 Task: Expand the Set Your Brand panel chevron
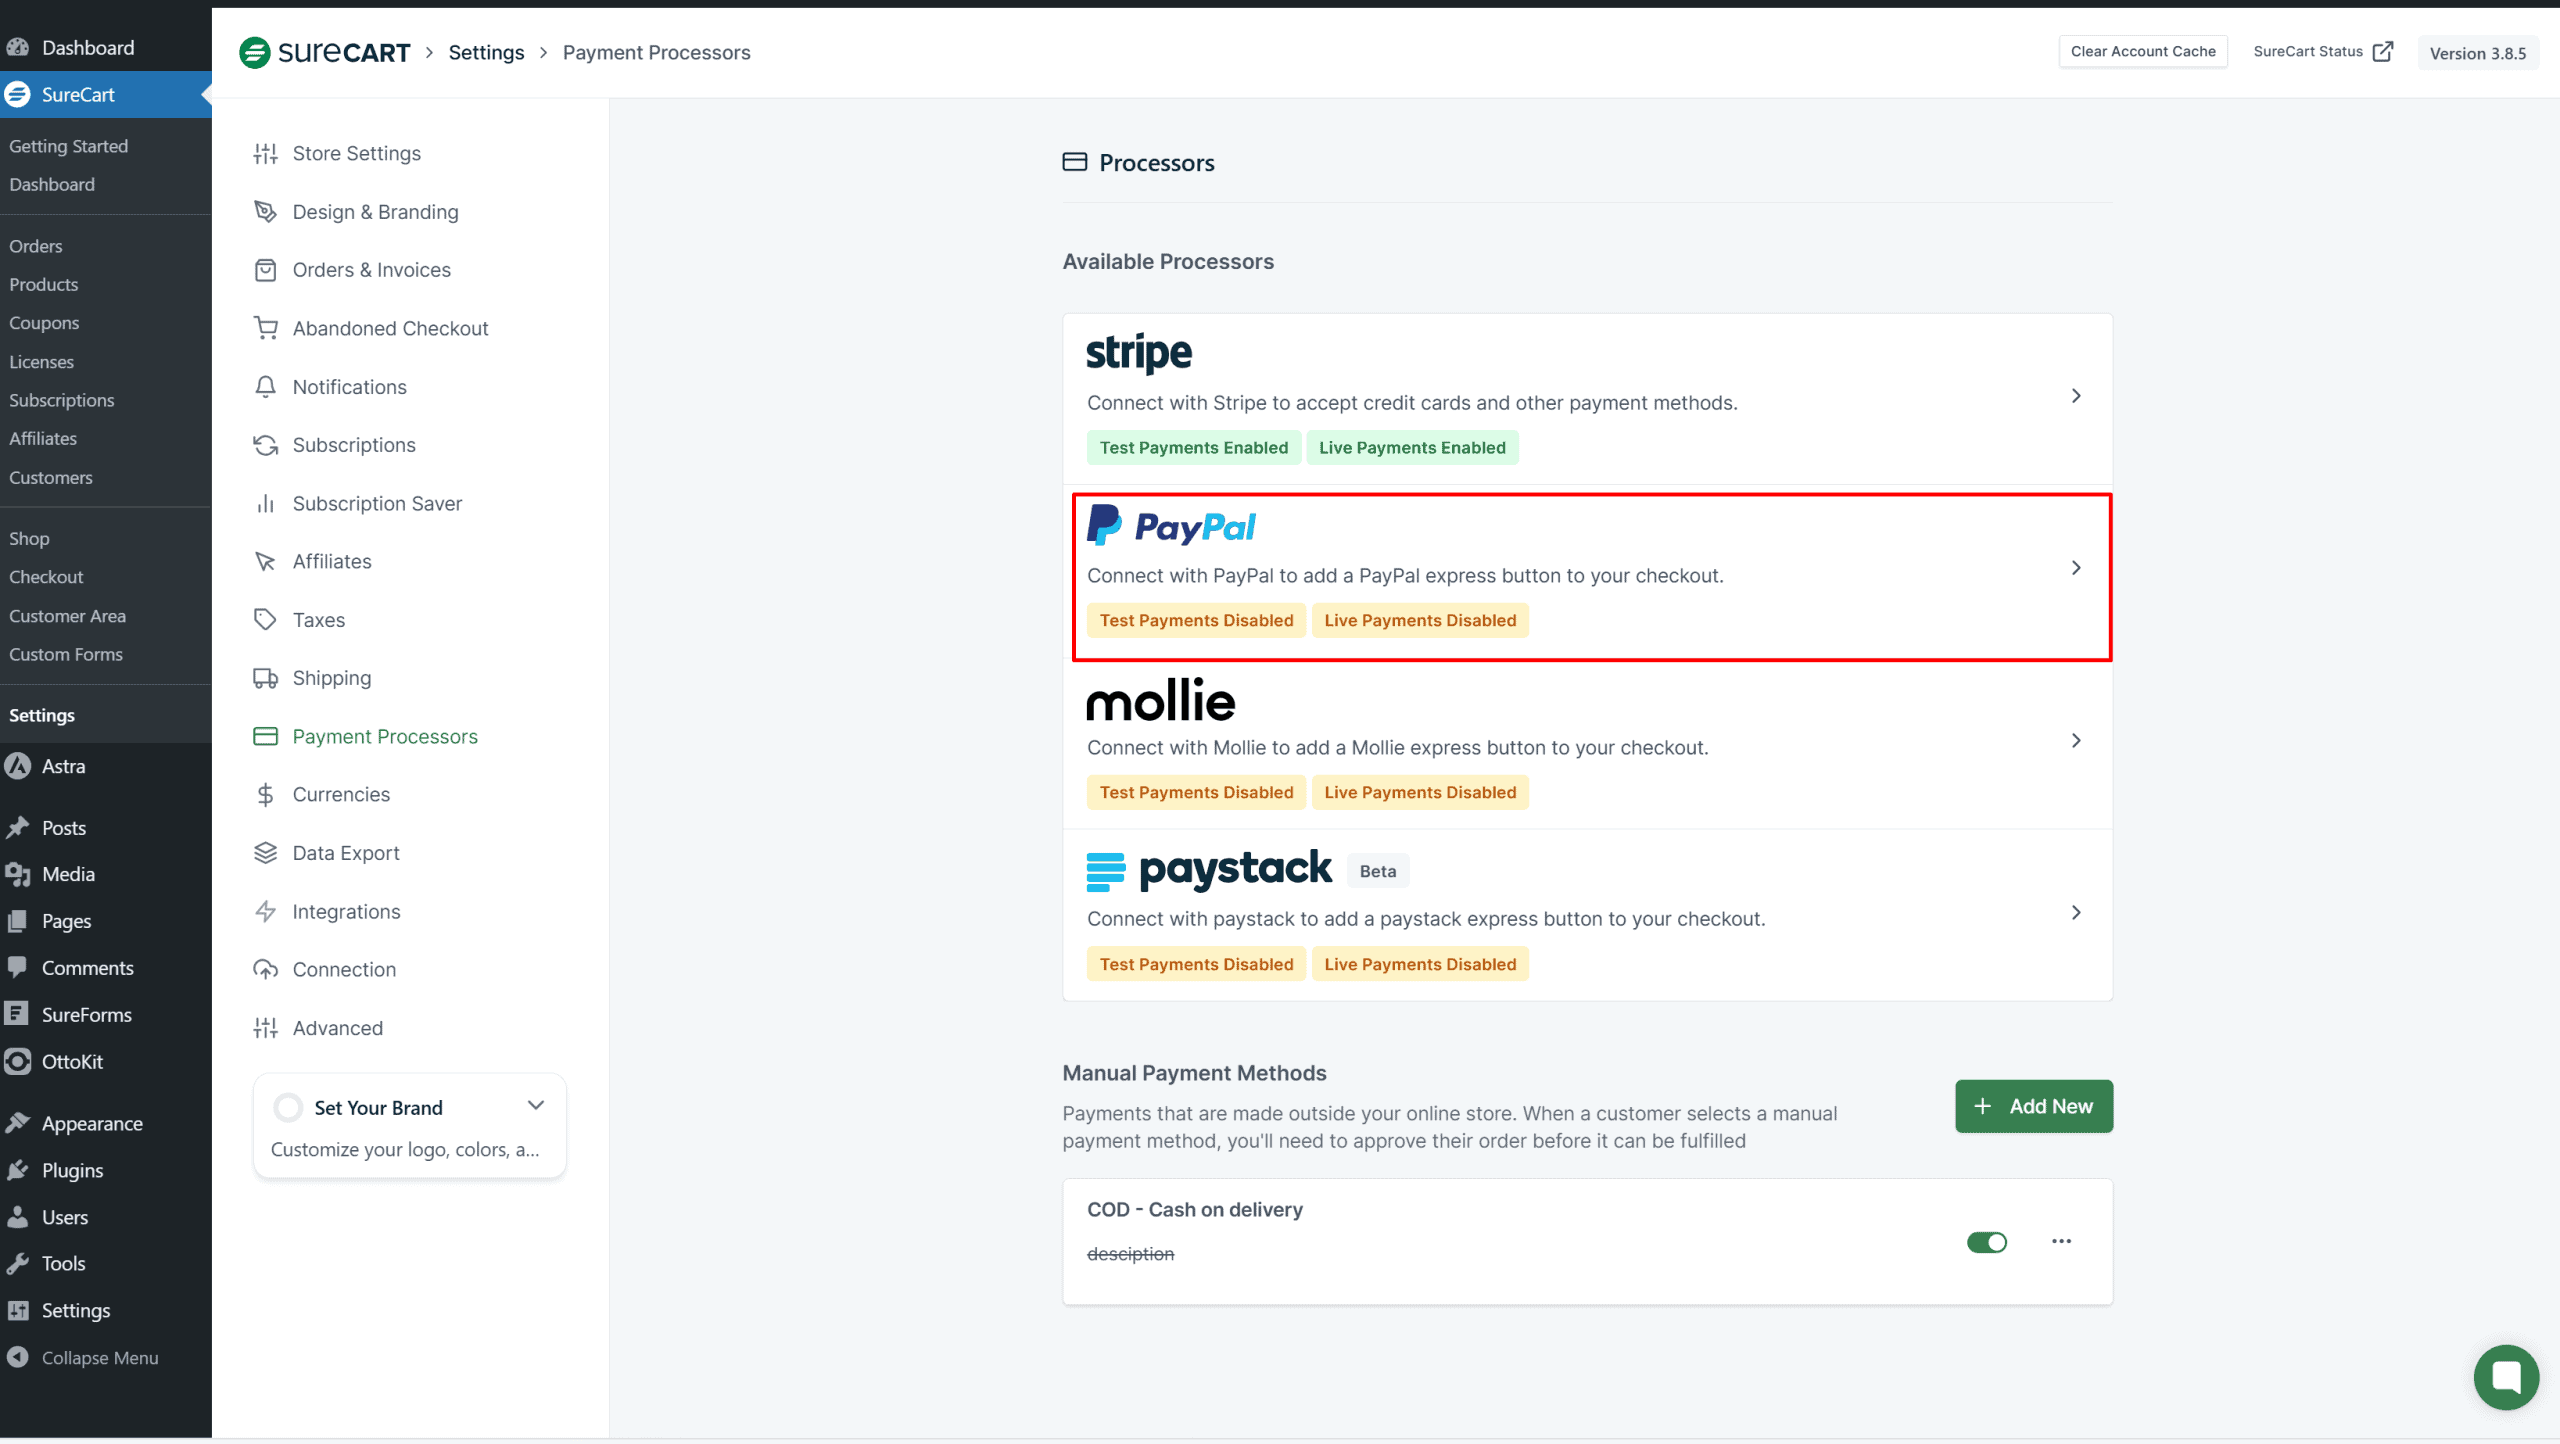[536, 1105]
